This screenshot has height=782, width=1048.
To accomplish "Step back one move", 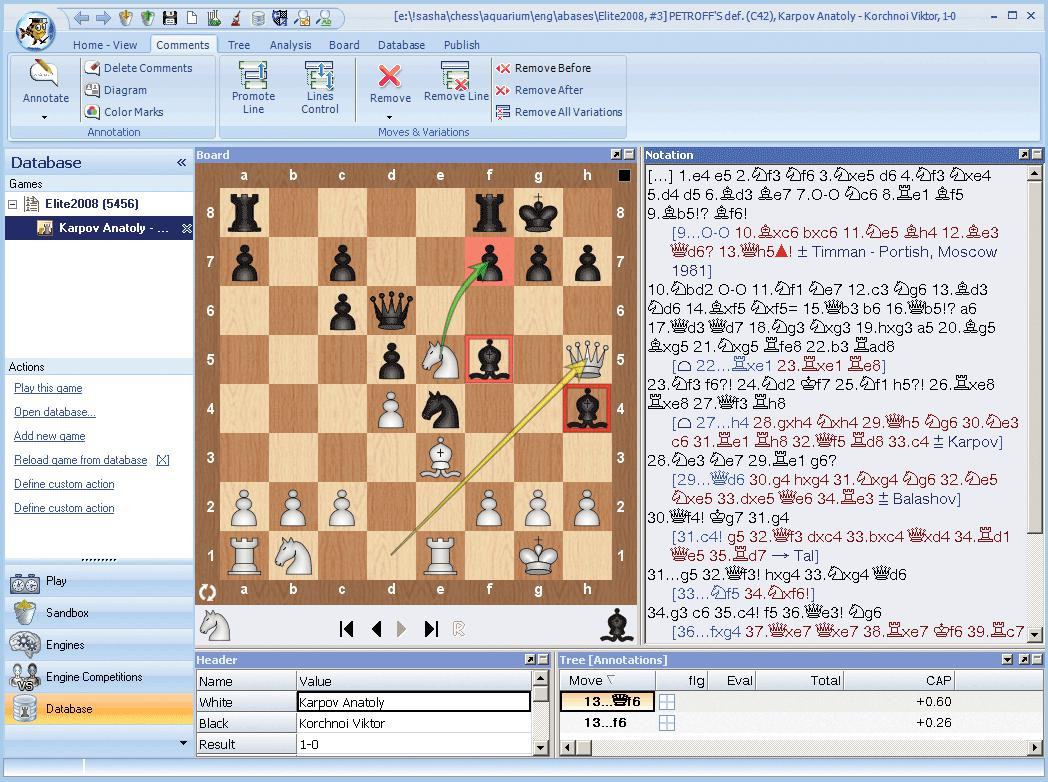I will (x=376, y=629).
